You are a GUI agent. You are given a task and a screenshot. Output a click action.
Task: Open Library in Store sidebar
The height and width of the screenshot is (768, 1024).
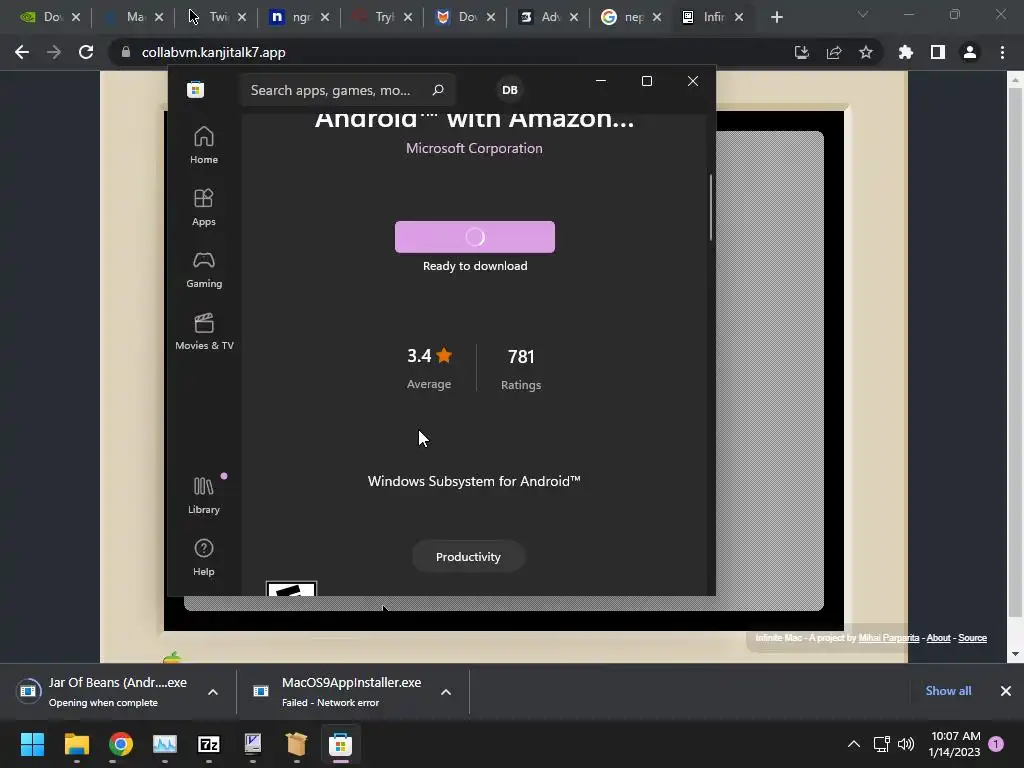(x=204, y=495)
